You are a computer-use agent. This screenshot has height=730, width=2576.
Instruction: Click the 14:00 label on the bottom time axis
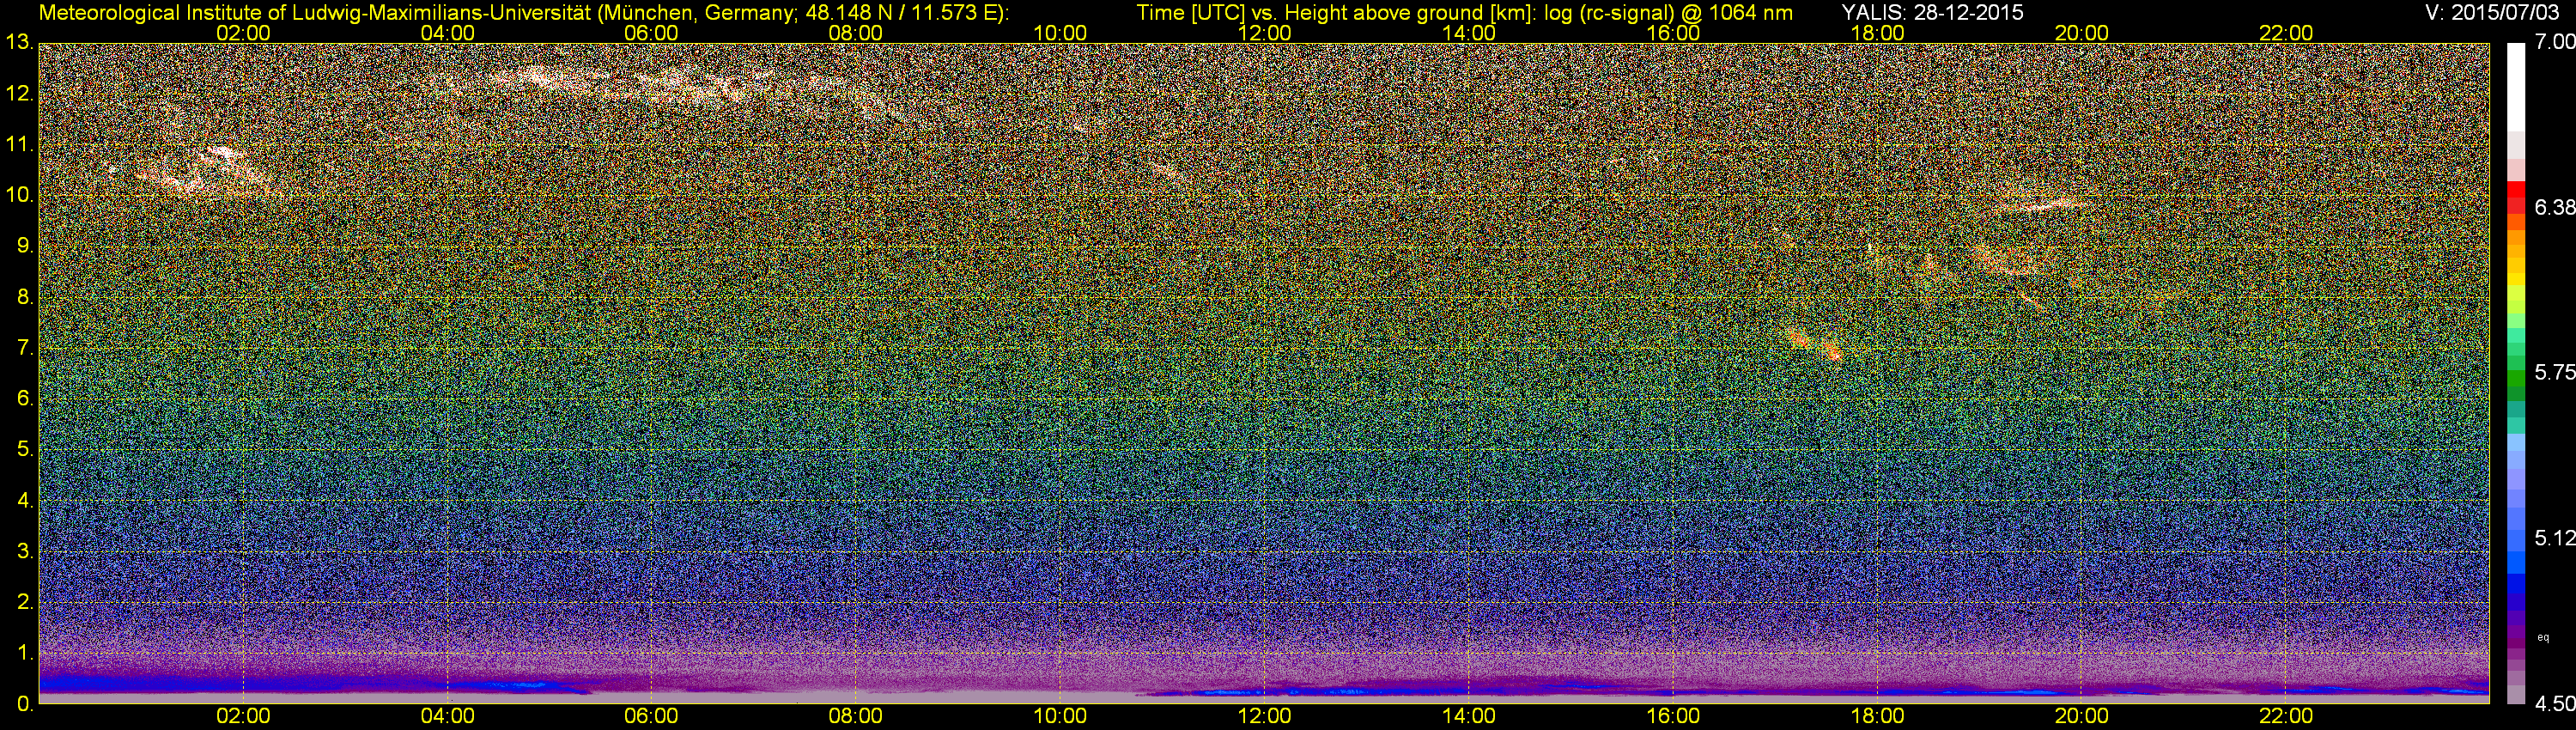[x=1469, y=716]
